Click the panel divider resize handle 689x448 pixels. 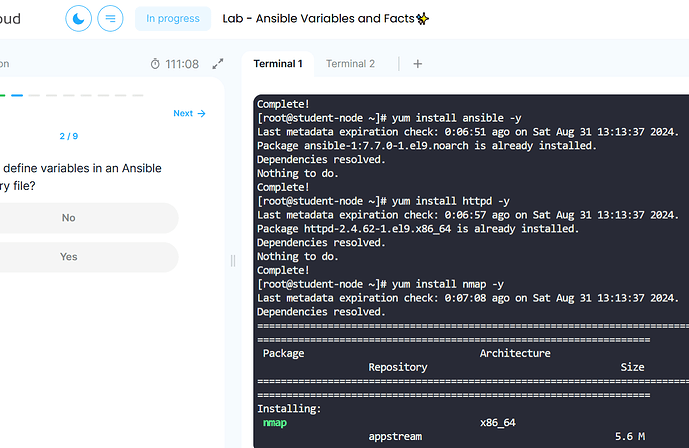coord(233,260)
